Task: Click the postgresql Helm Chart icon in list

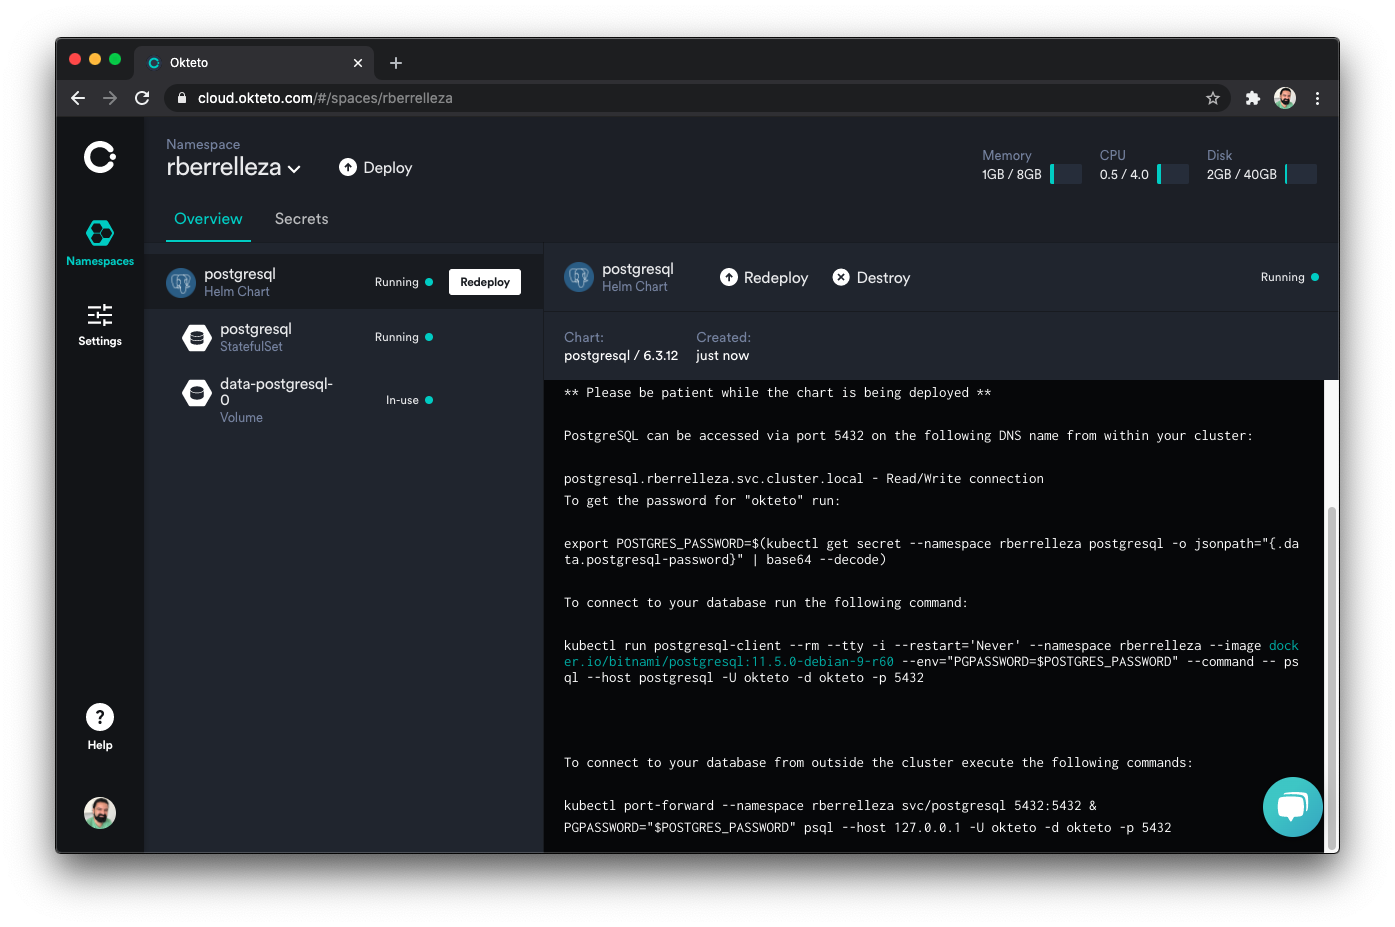Action: point(181,282)
